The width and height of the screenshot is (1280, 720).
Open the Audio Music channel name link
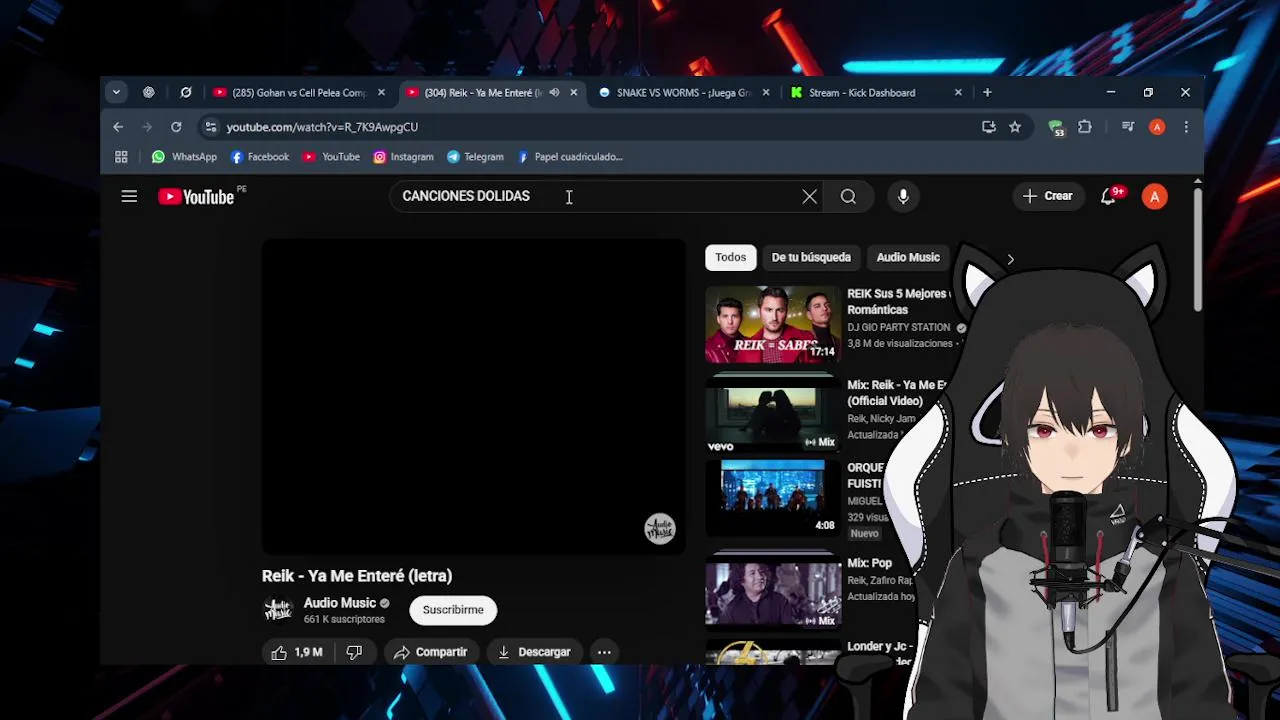(340, 603)
